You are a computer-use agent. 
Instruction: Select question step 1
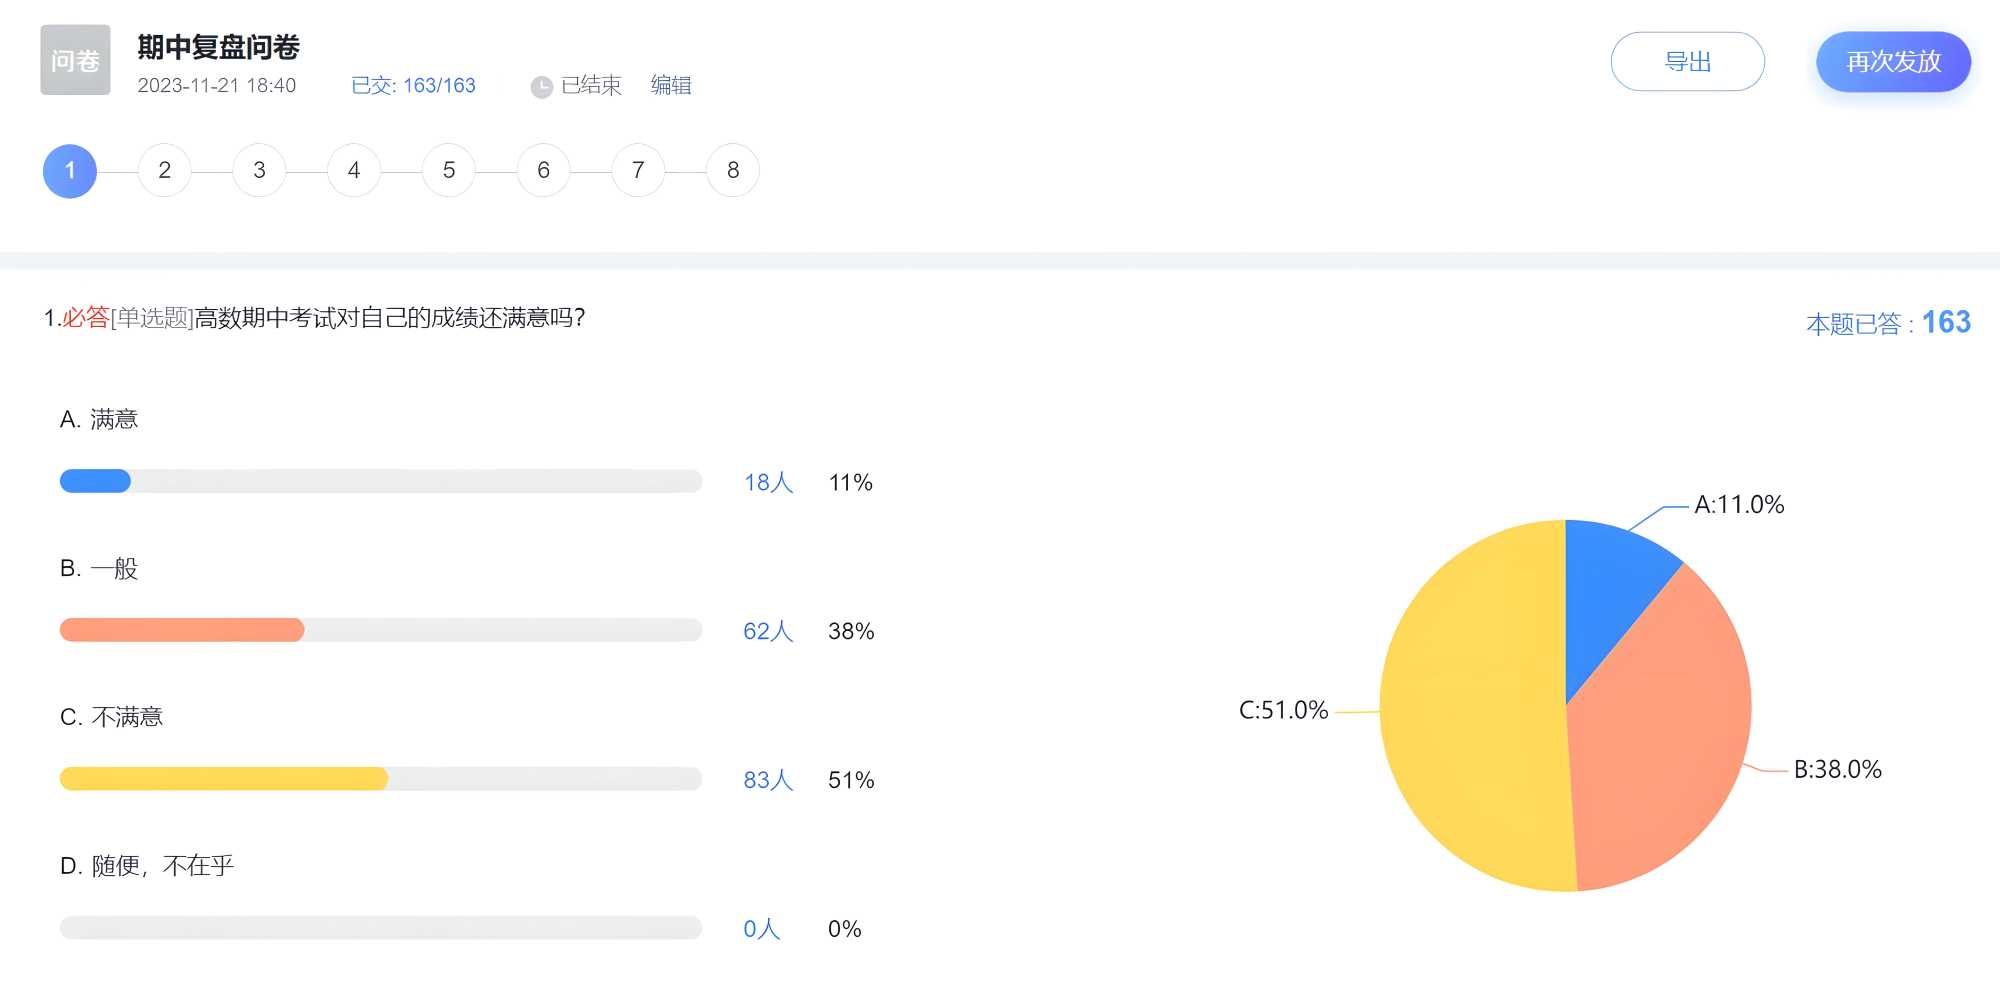tap(70, 171)
